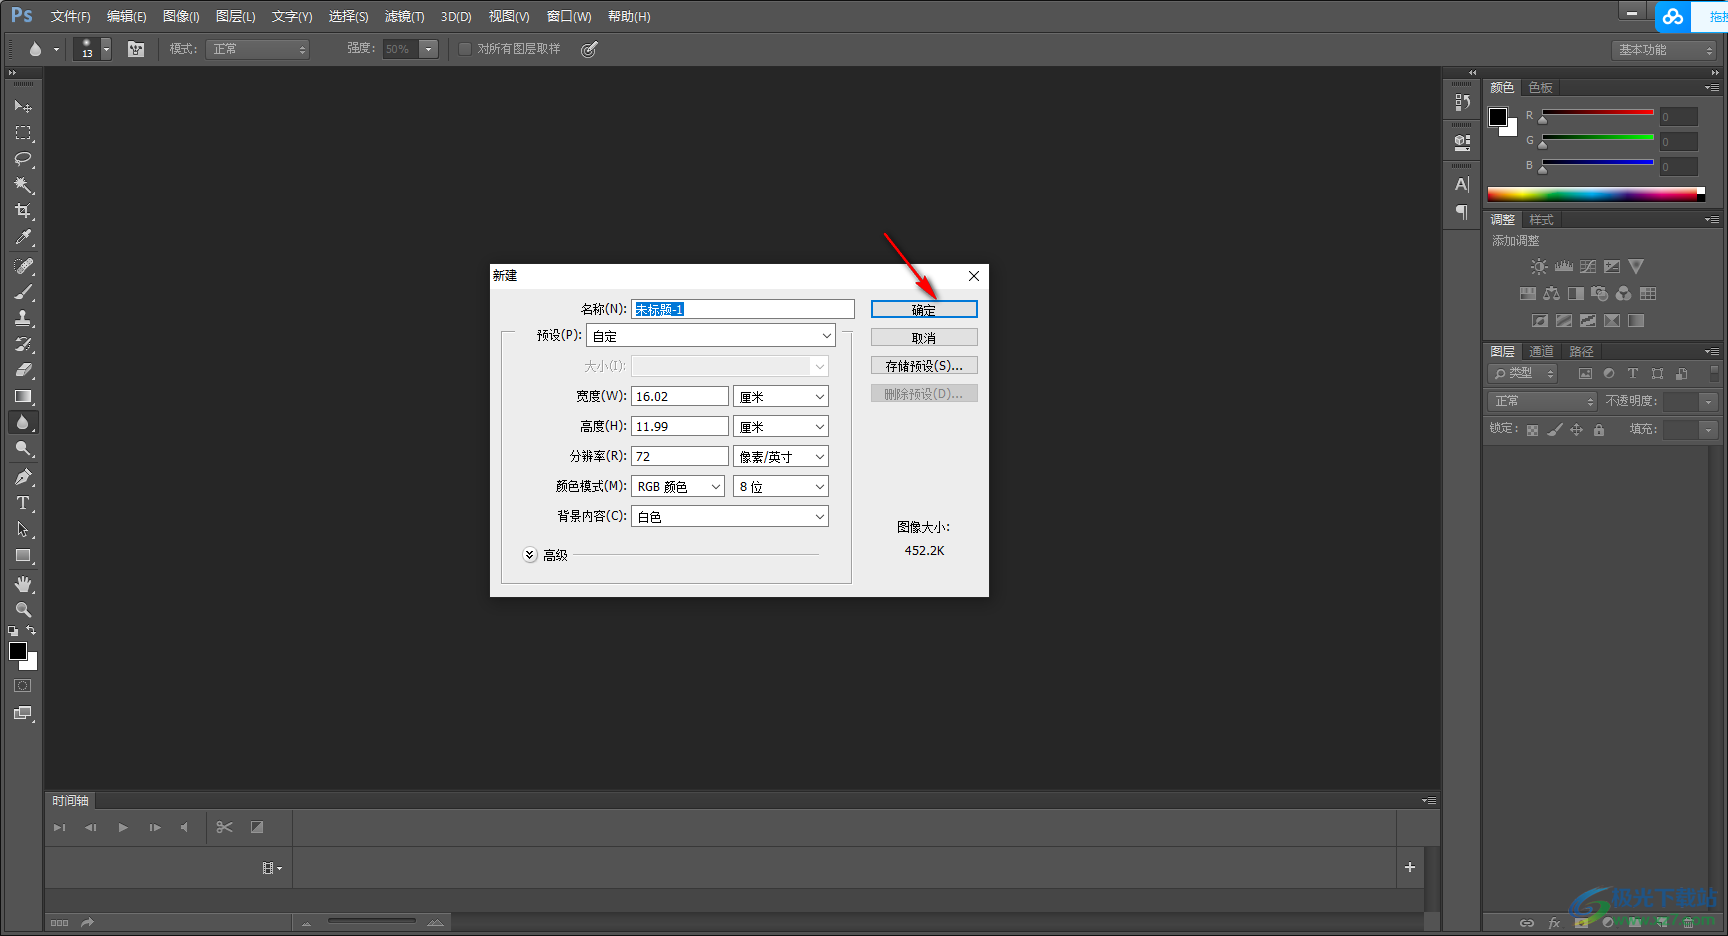The height and width of the screenshot is (936, 1728).
Task: Select the Brush tool
Action: (x=23, y=292)
